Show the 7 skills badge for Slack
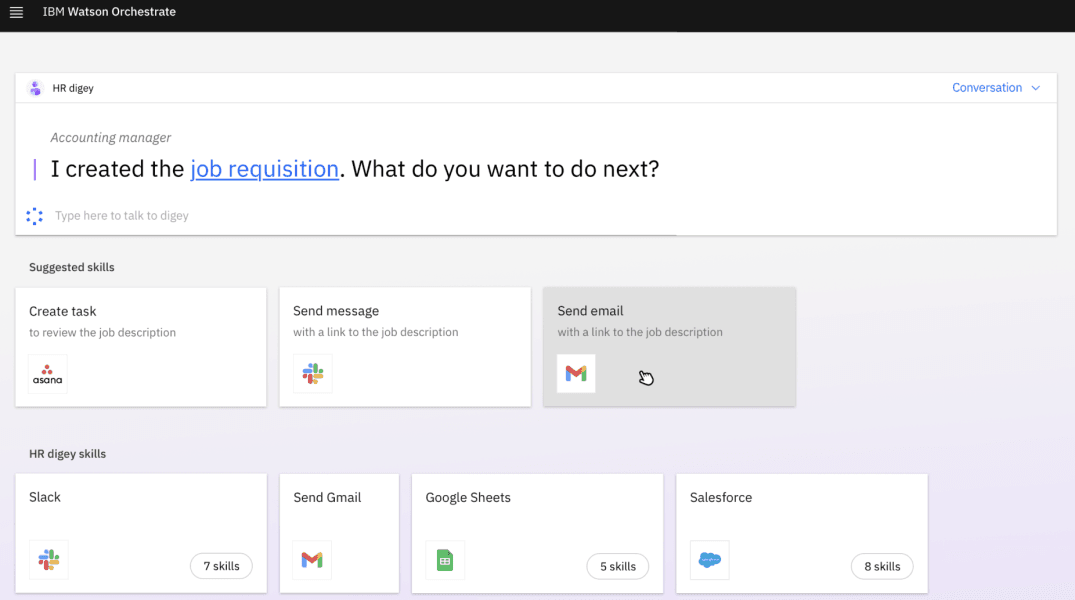 click(221, 566)
